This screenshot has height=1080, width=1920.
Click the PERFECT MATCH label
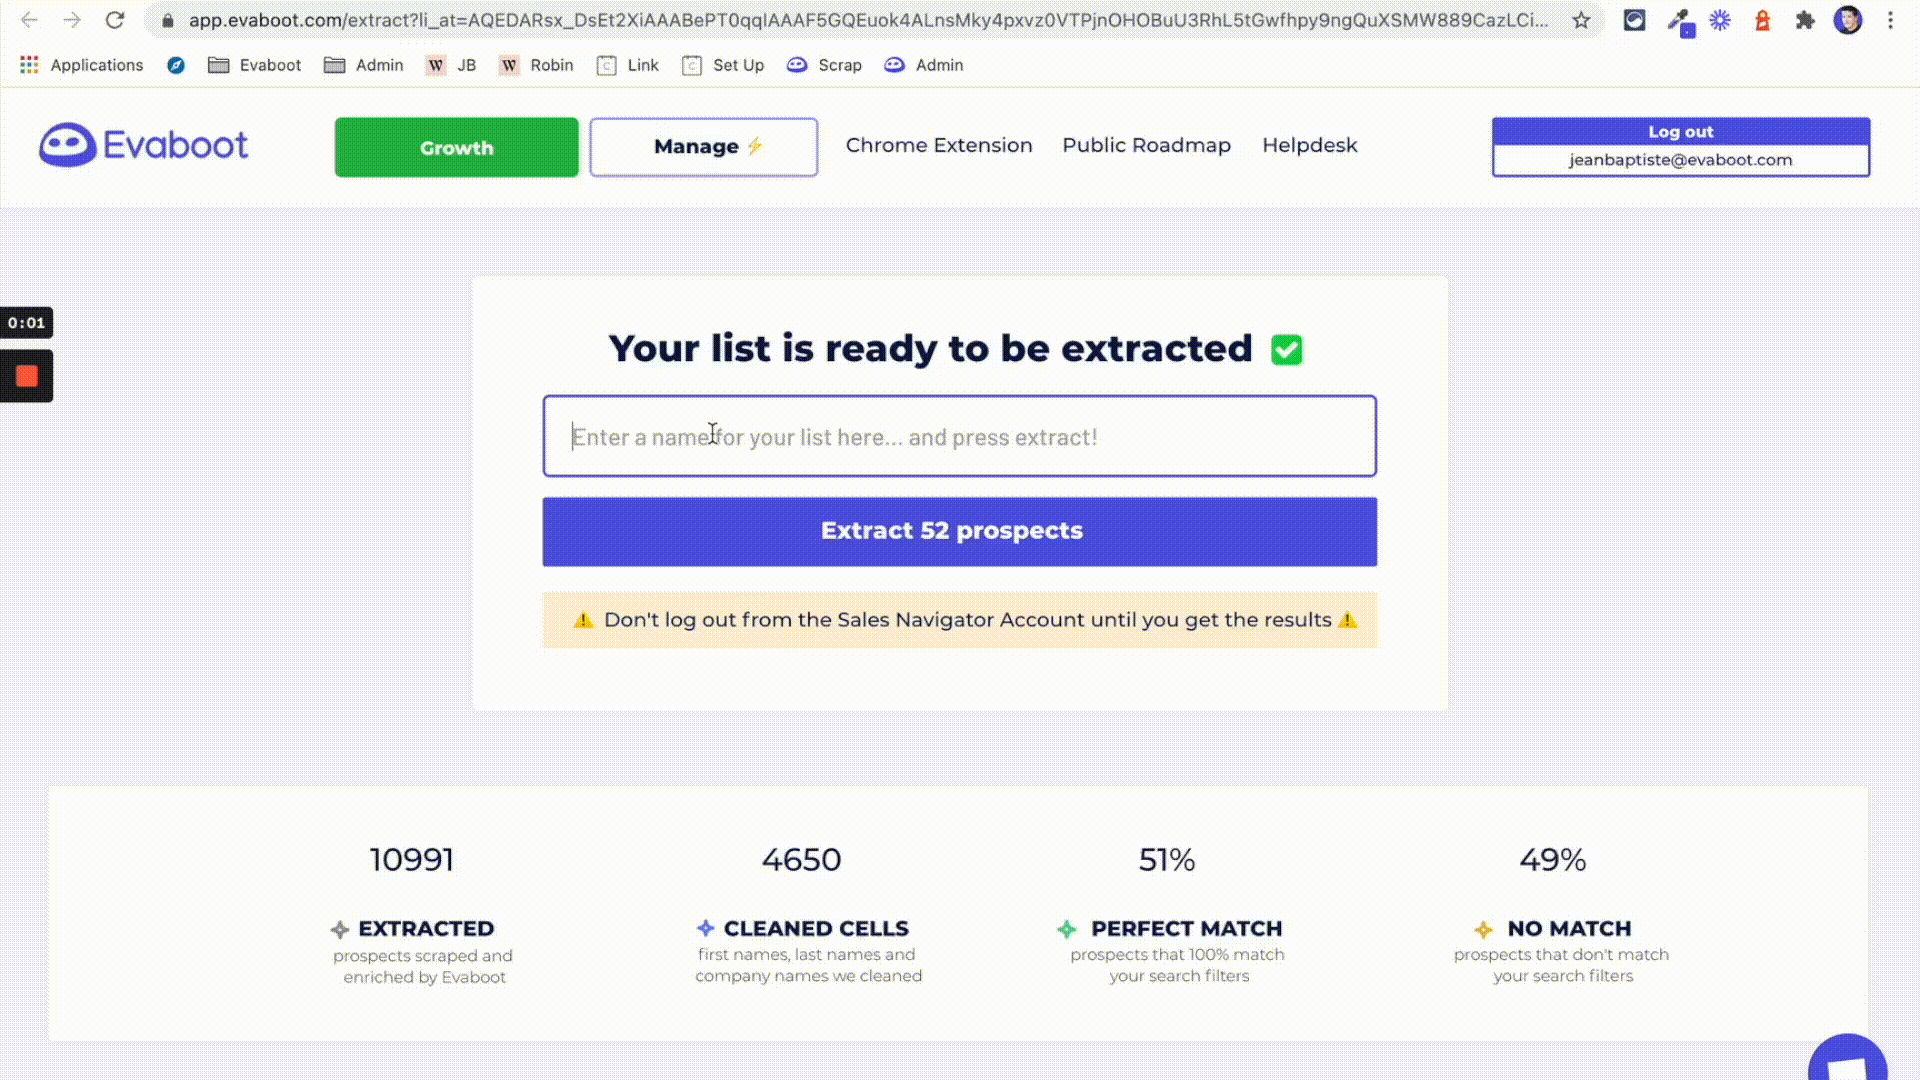(x=1186, y=929)
